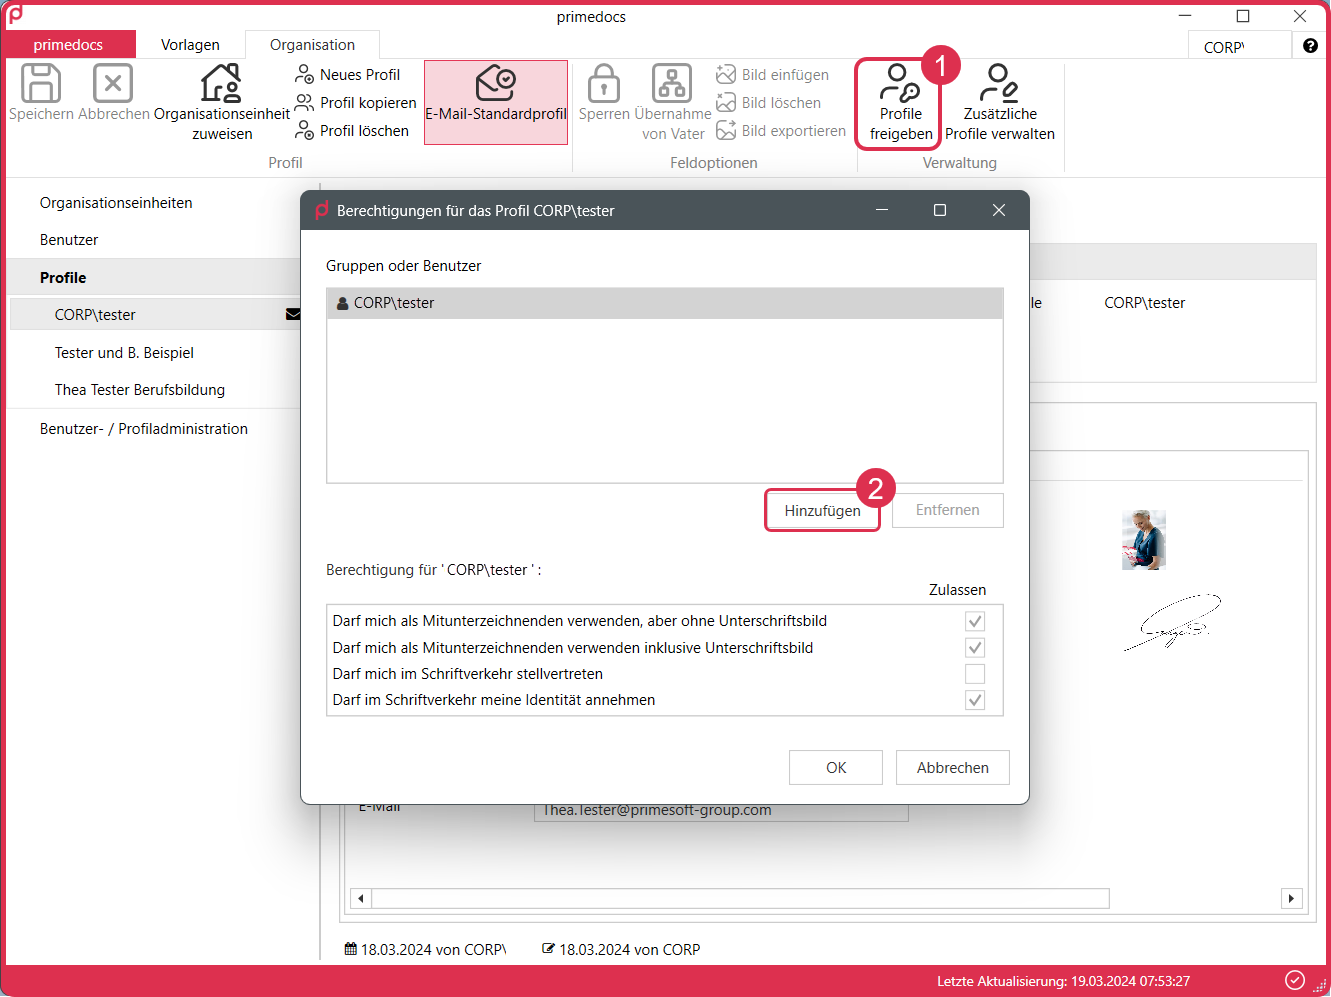Create a Neues Profil
The height and width of the screenshot is (997, 1331).
tap(348, 75)
